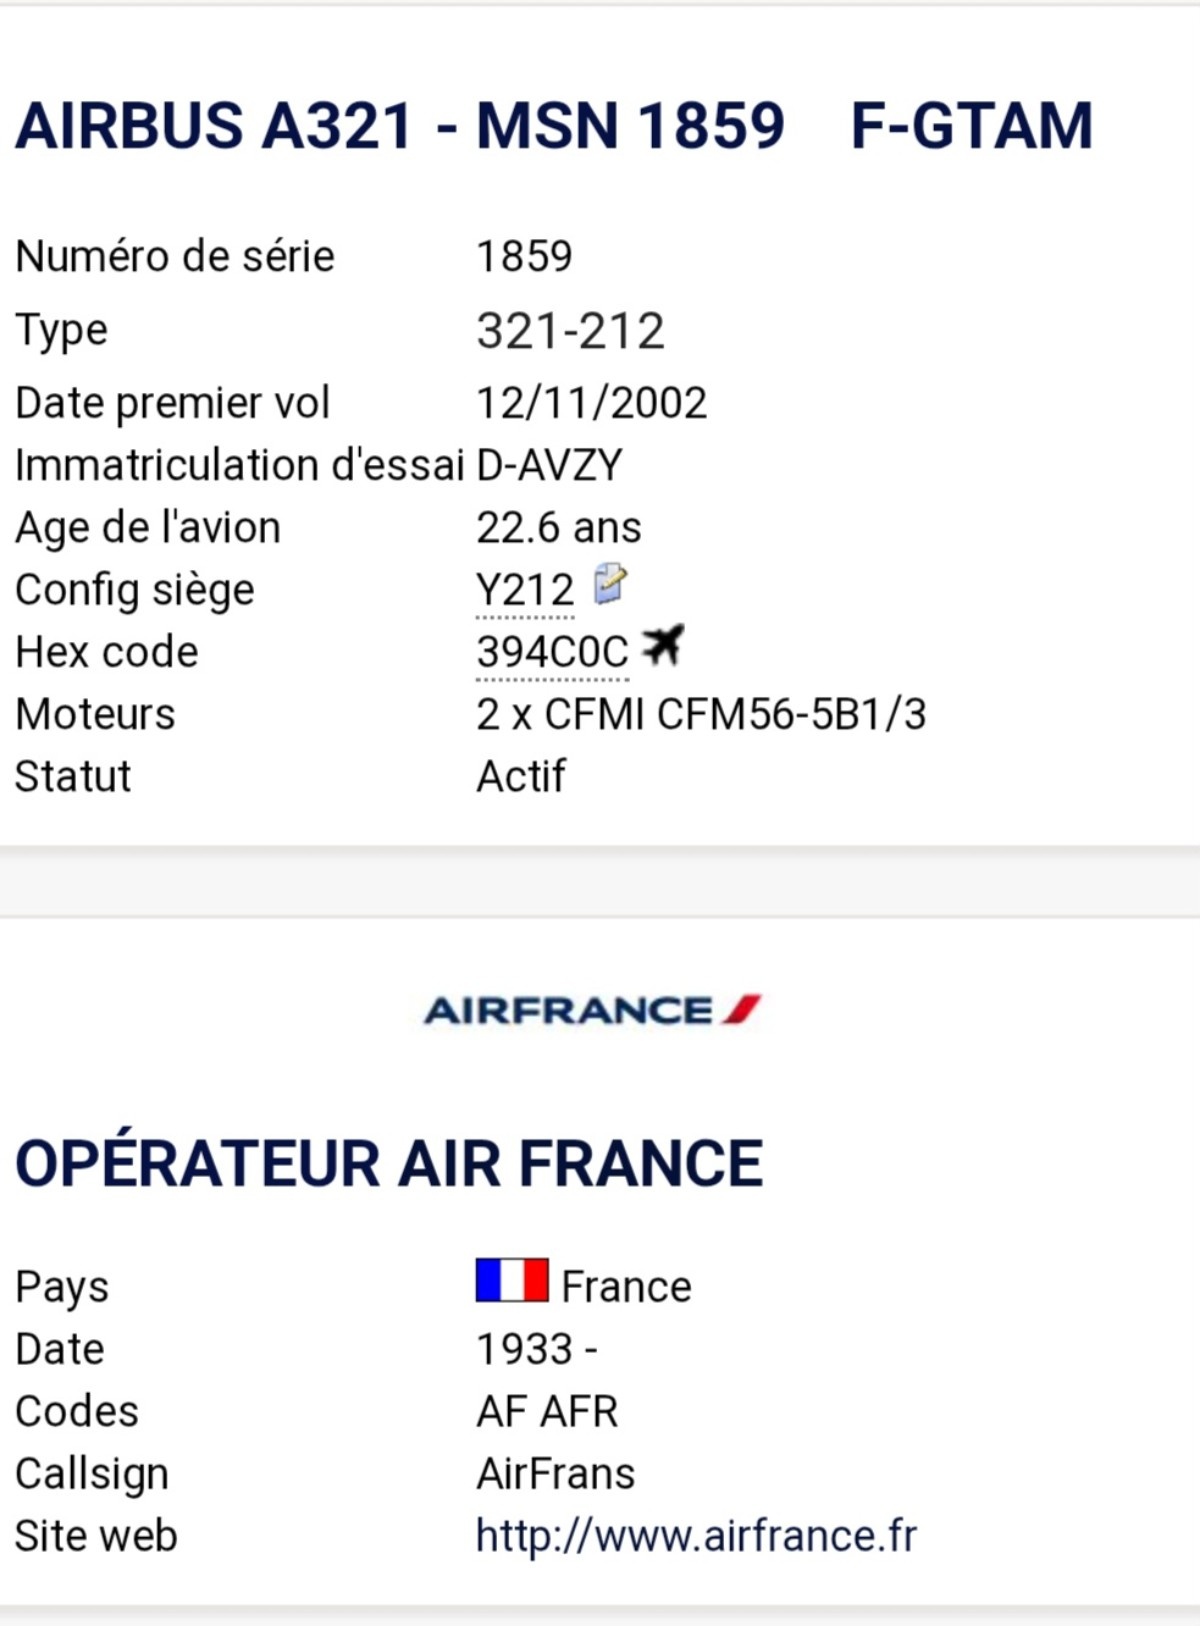Click the 321-212 type value
Viewport: 1200px width, 1626px height.
coord(570,331)
